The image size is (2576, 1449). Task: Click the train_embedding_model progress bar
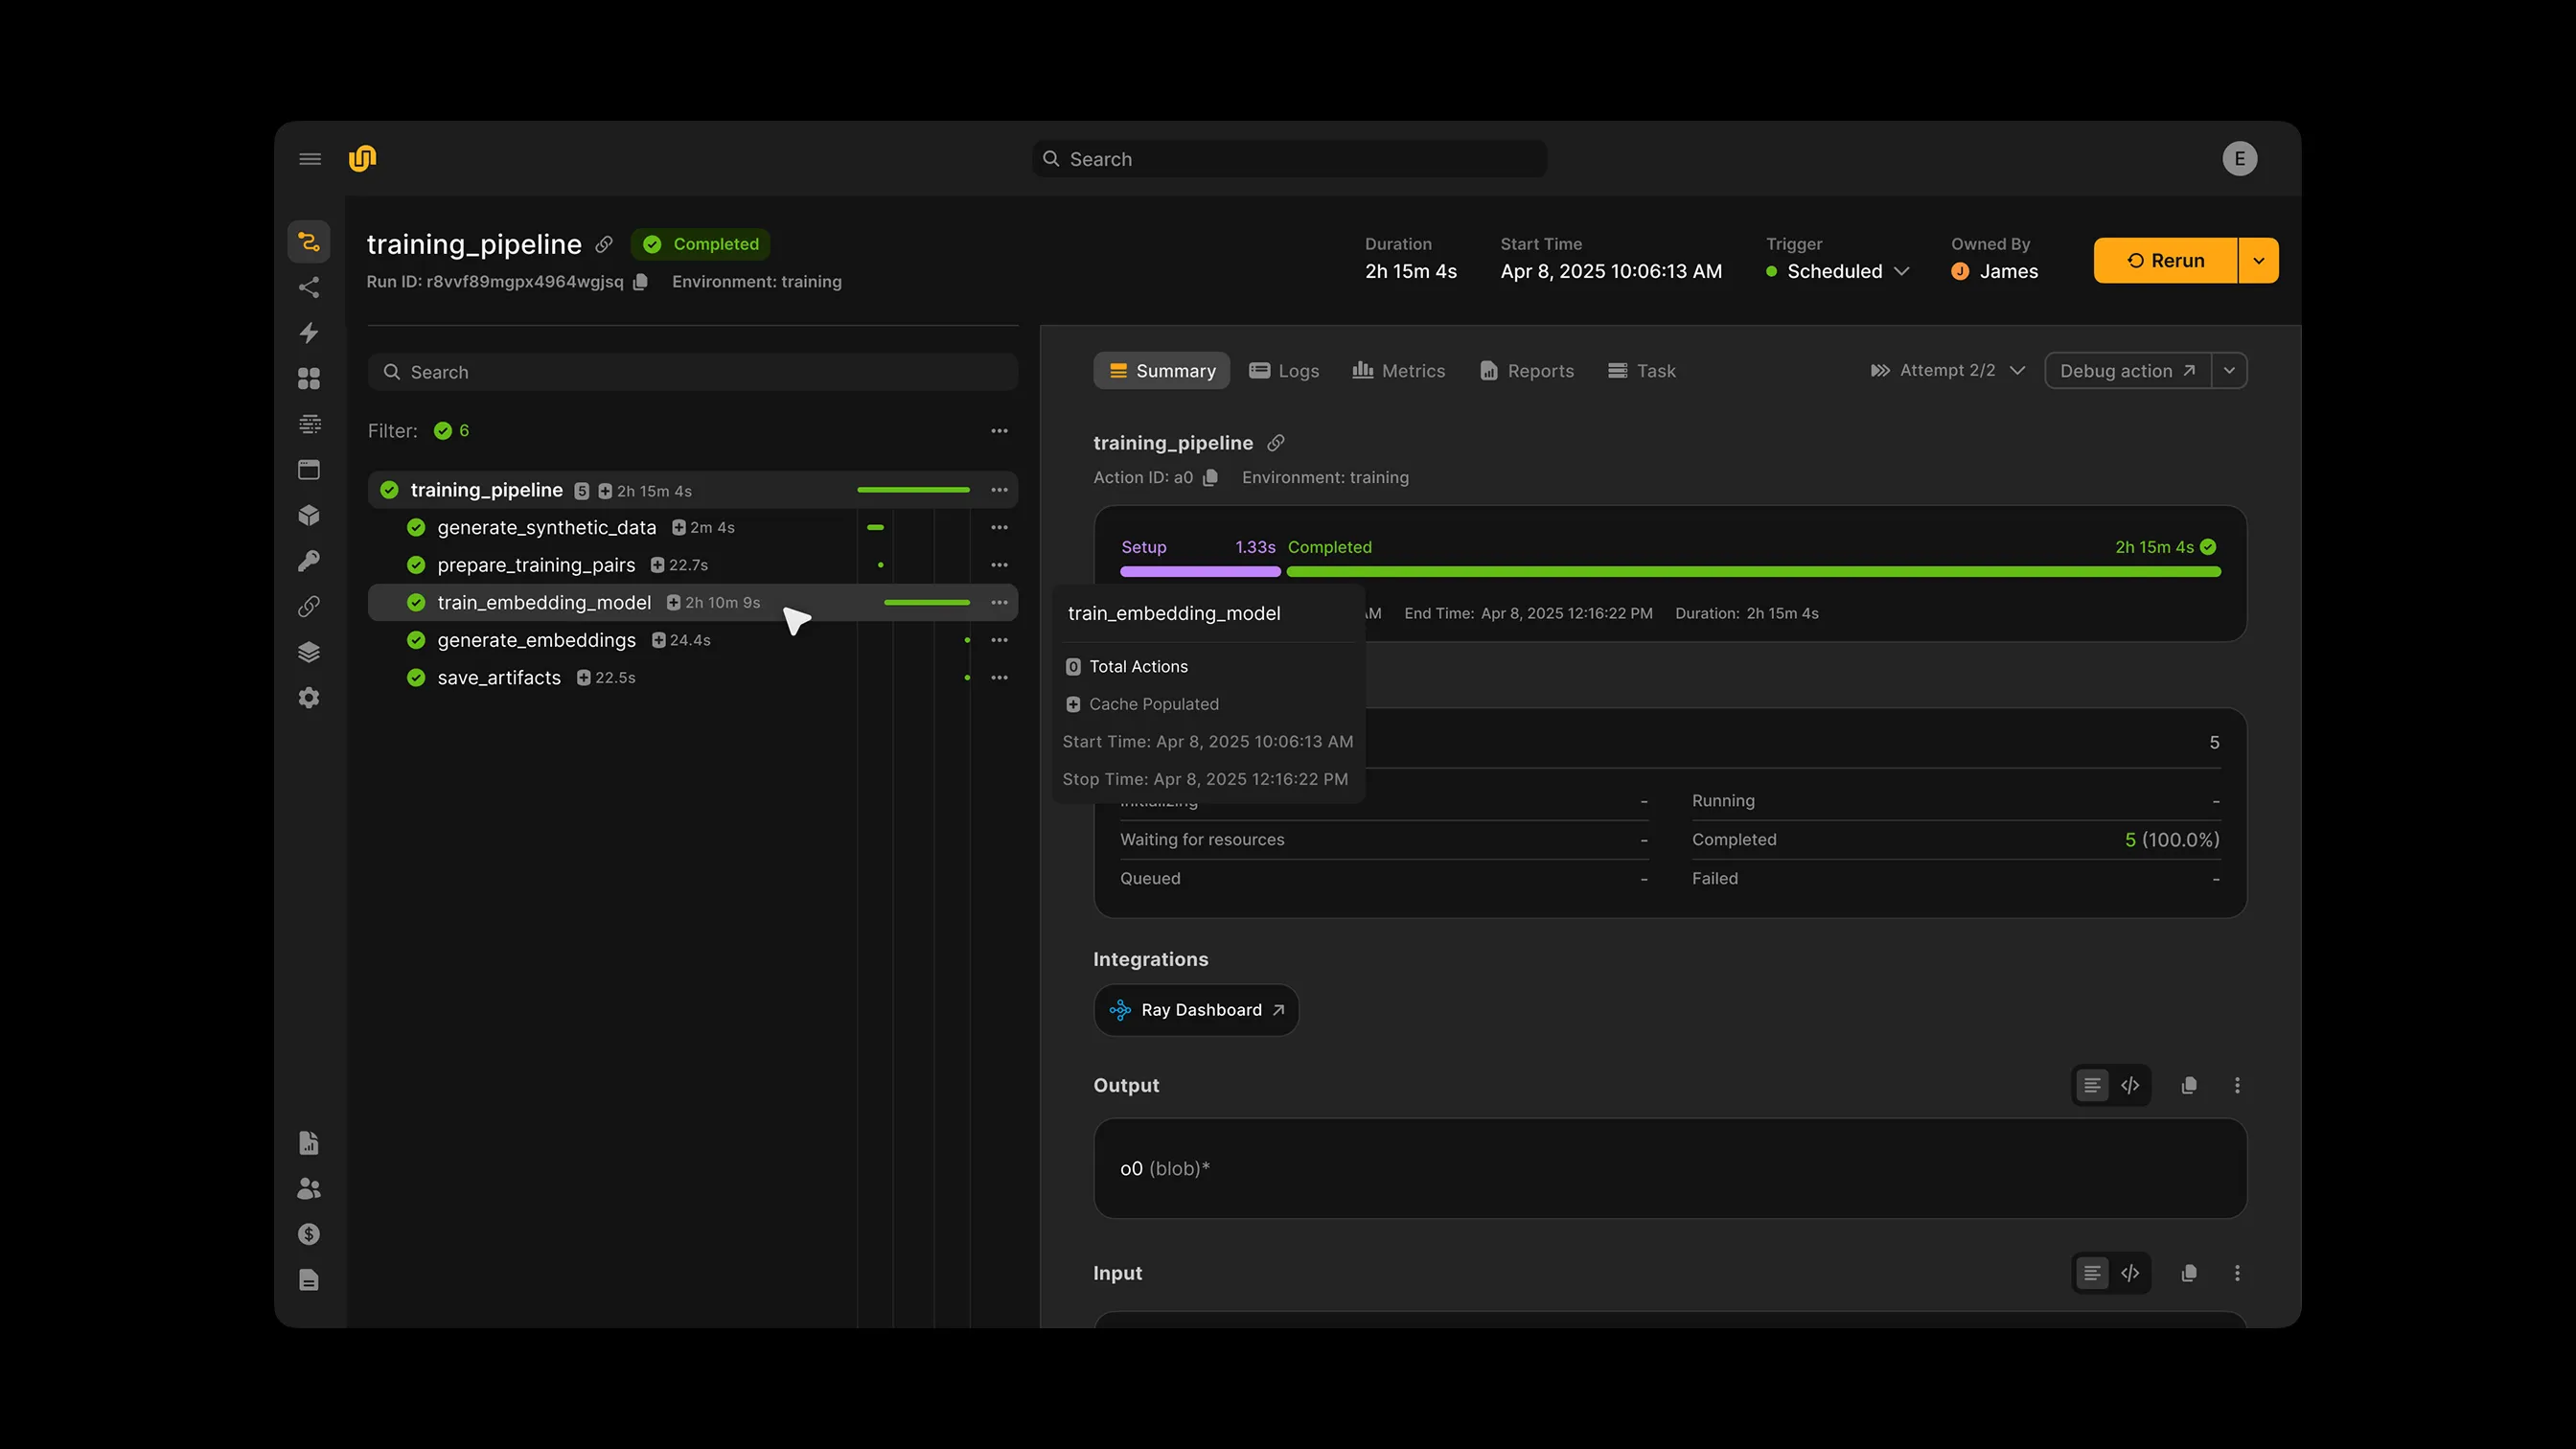pos(926,602)
